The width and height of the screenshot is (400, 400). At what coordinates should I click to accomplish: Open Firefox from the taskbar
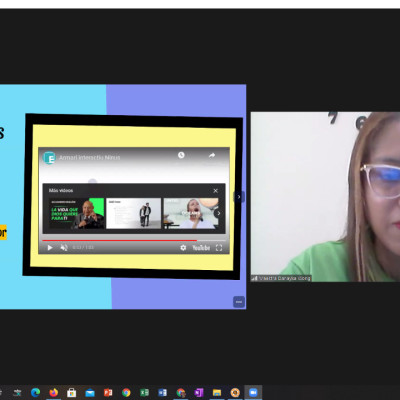[x=53, y=393]
